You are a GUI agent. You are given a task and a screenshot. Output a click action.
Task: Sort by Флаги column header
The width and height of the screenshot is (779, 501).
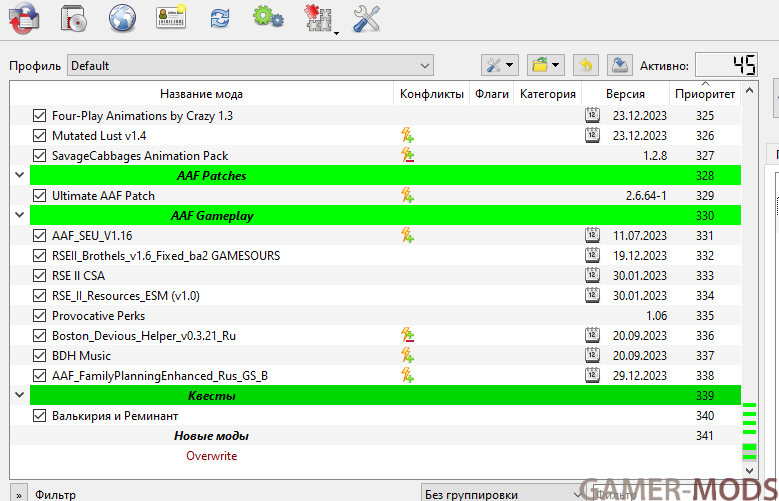(492, 94)
